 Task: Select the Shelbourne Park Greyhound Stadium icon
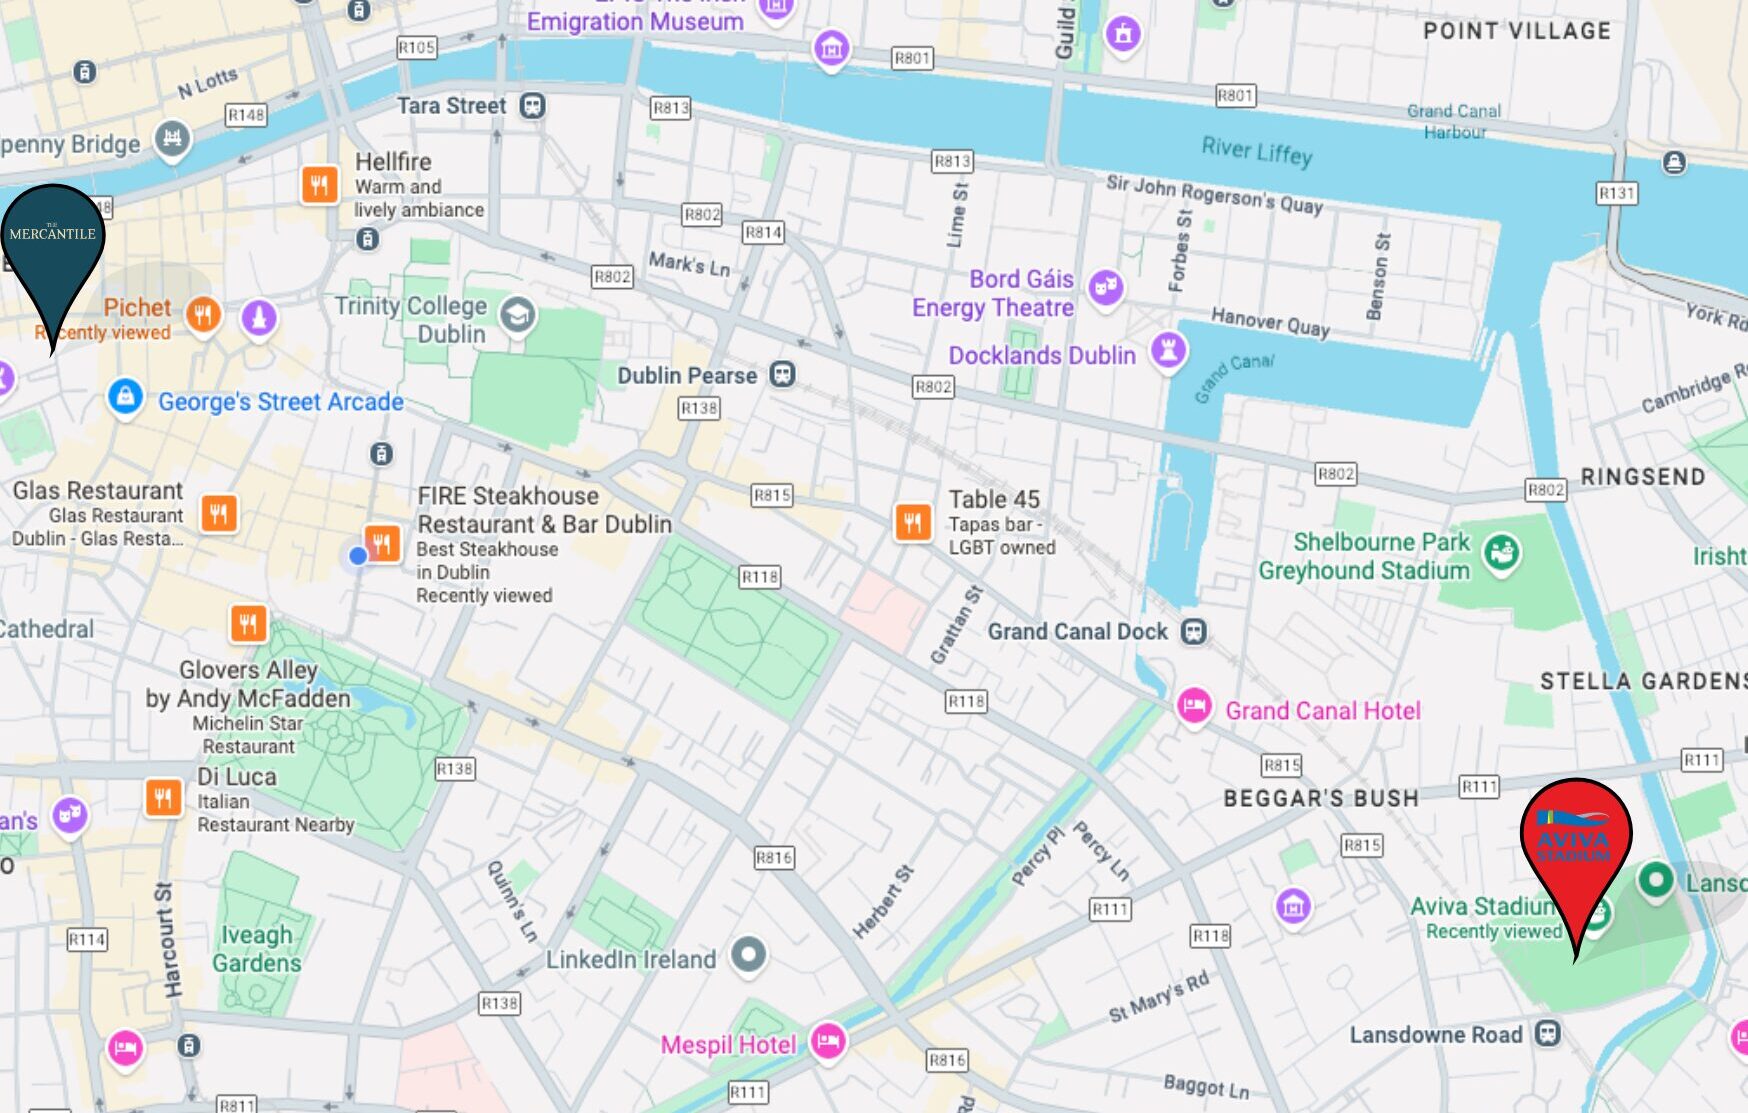[1501, 552]
